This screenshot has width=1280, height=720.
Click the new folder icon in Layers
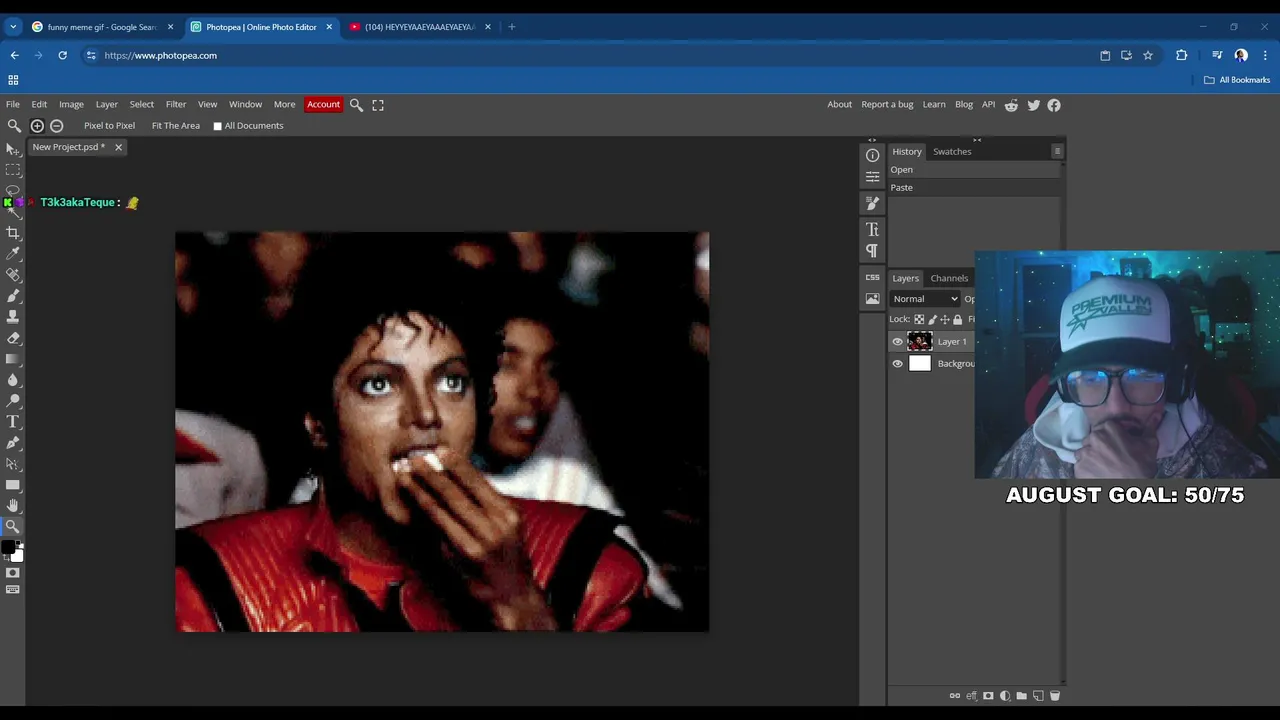1021,696
